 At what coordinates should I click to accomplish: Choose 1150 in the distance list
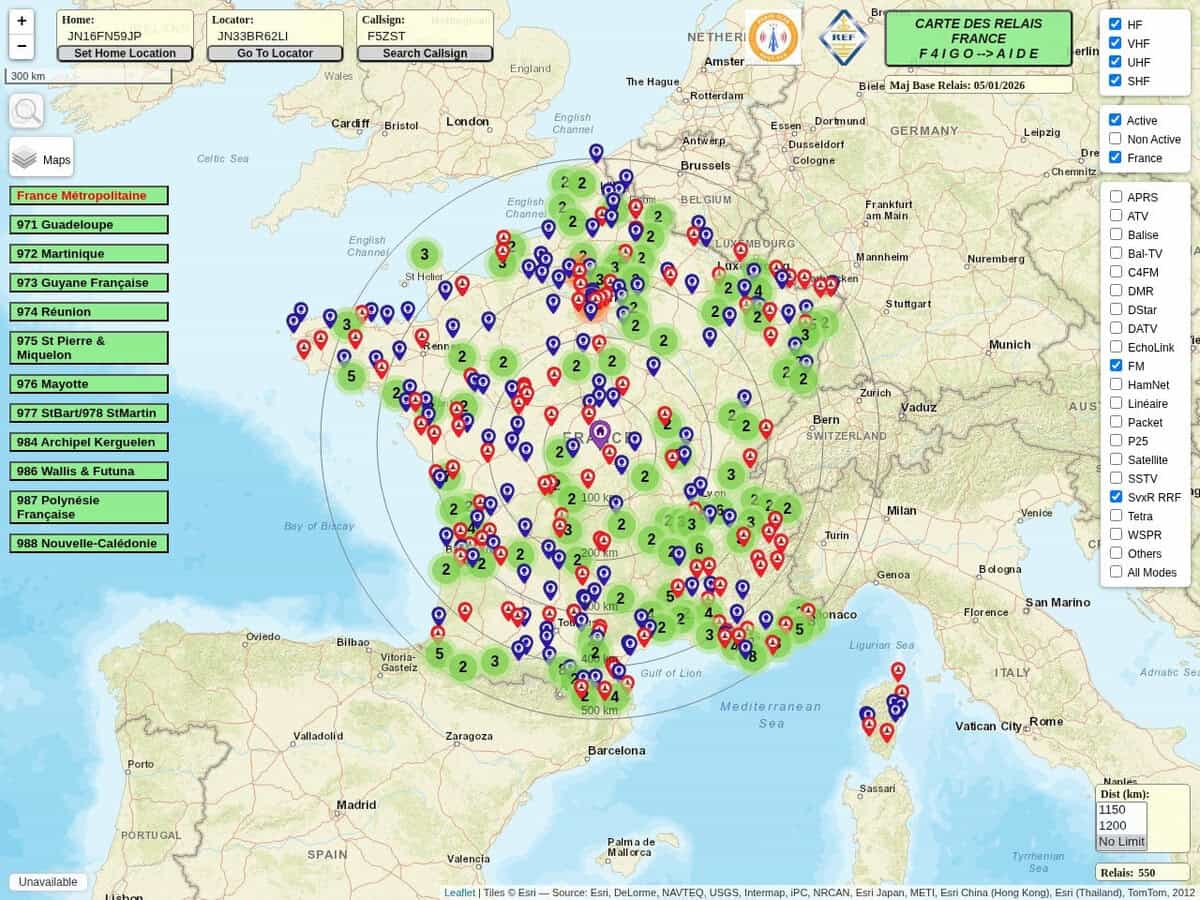(x=1121, y=809)
